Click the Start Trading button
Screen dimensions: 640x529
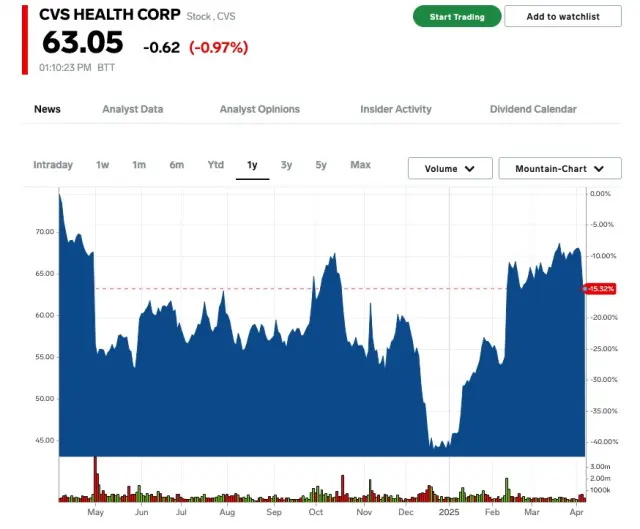(x=457, y=16)
